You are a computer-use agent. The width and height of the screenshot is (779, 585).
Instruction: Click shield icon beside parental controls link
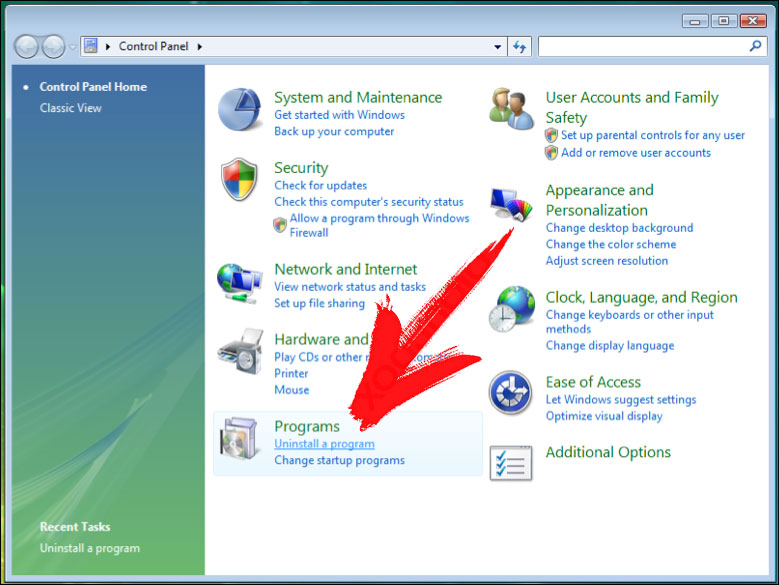click(551, 135)
